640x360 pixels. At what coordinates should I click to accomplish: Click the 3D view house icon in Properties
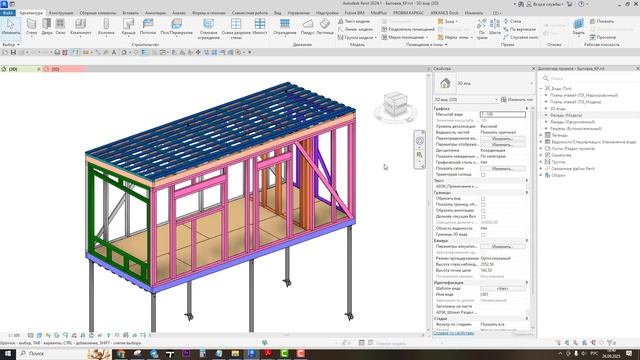tap(445, 83)
